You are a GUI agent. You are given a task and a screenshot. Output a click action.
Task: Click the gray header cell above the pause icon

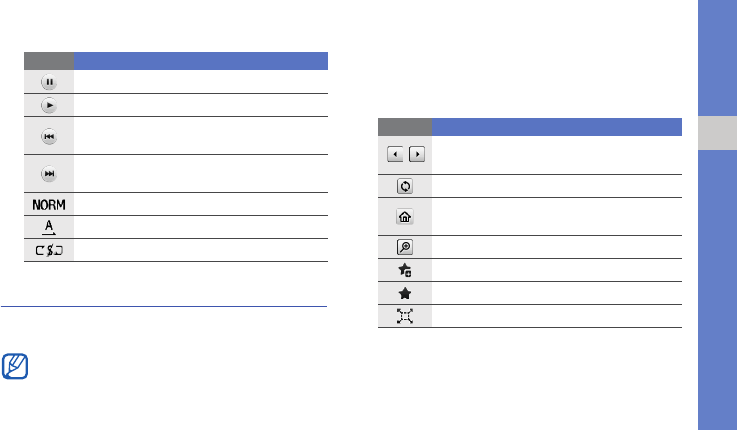click(x=49, y=60)
